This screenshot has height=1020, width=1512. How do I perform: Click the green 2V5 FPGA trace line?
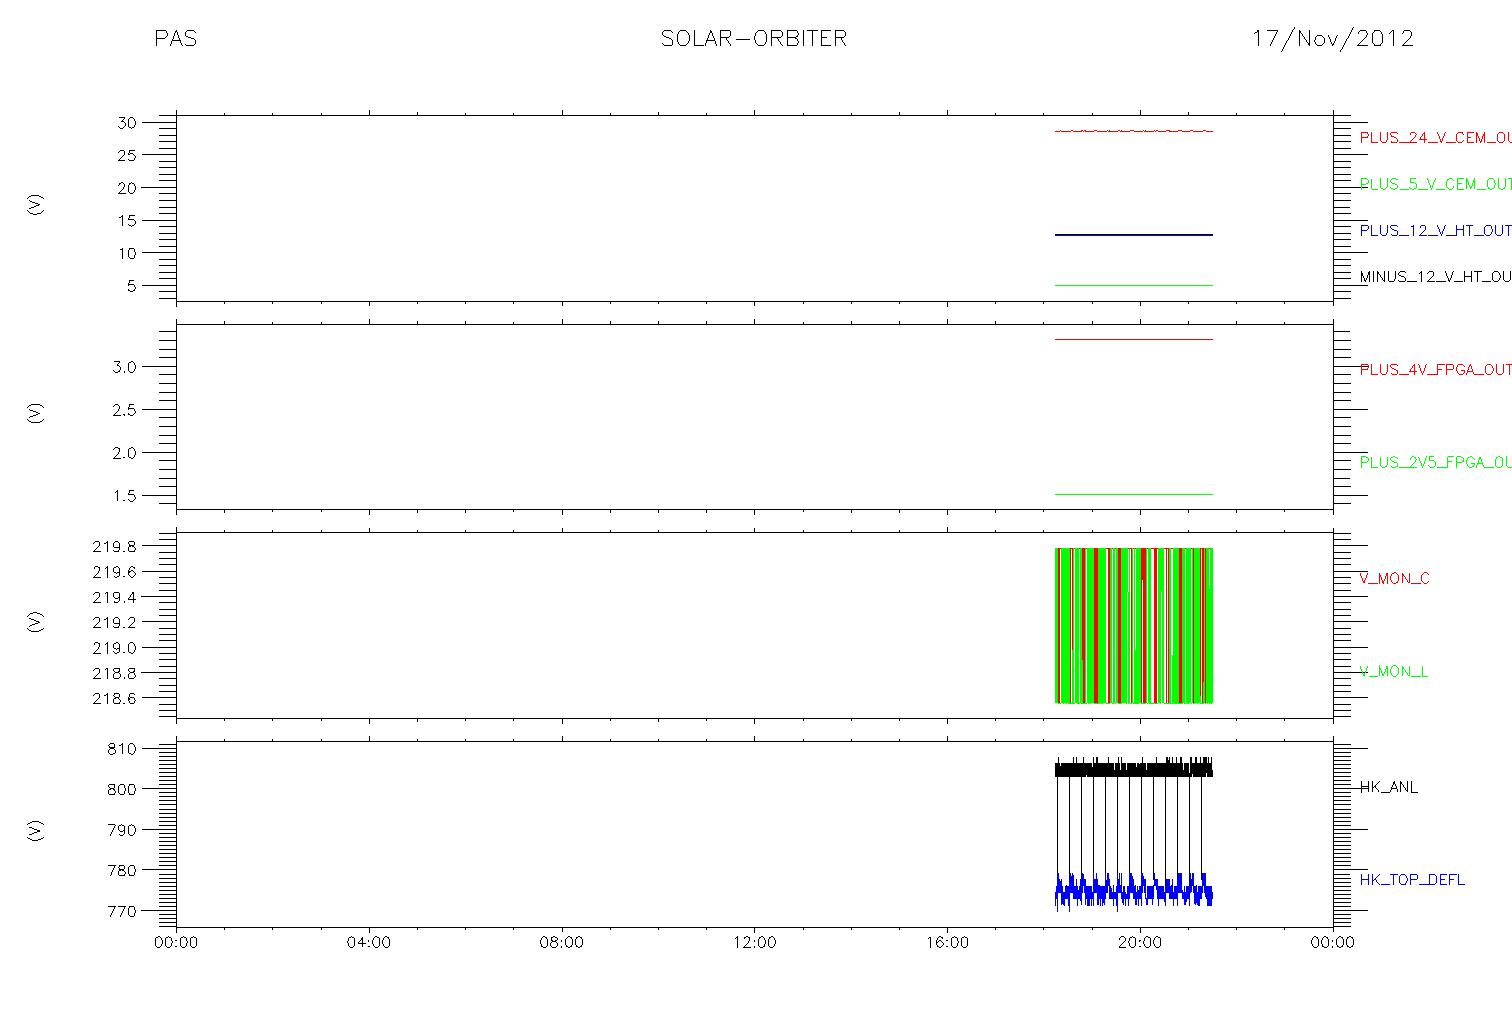(1134, 494)
